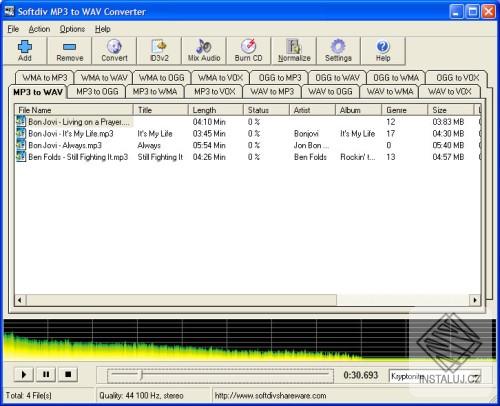Switch to the WMA to OGG tab
Image resolution: width=500 pixels, height=406 pixels.
coord(162,78)
